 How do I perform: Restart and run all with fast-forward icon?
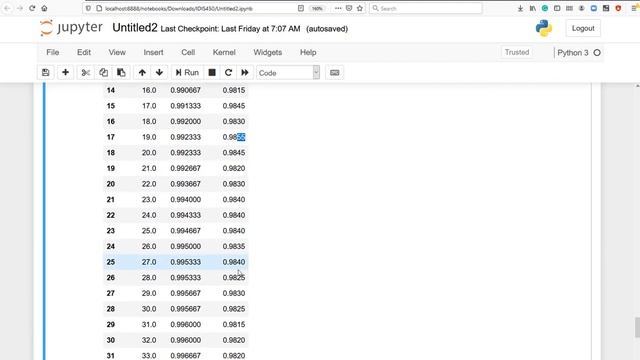(x=245, y=73)
